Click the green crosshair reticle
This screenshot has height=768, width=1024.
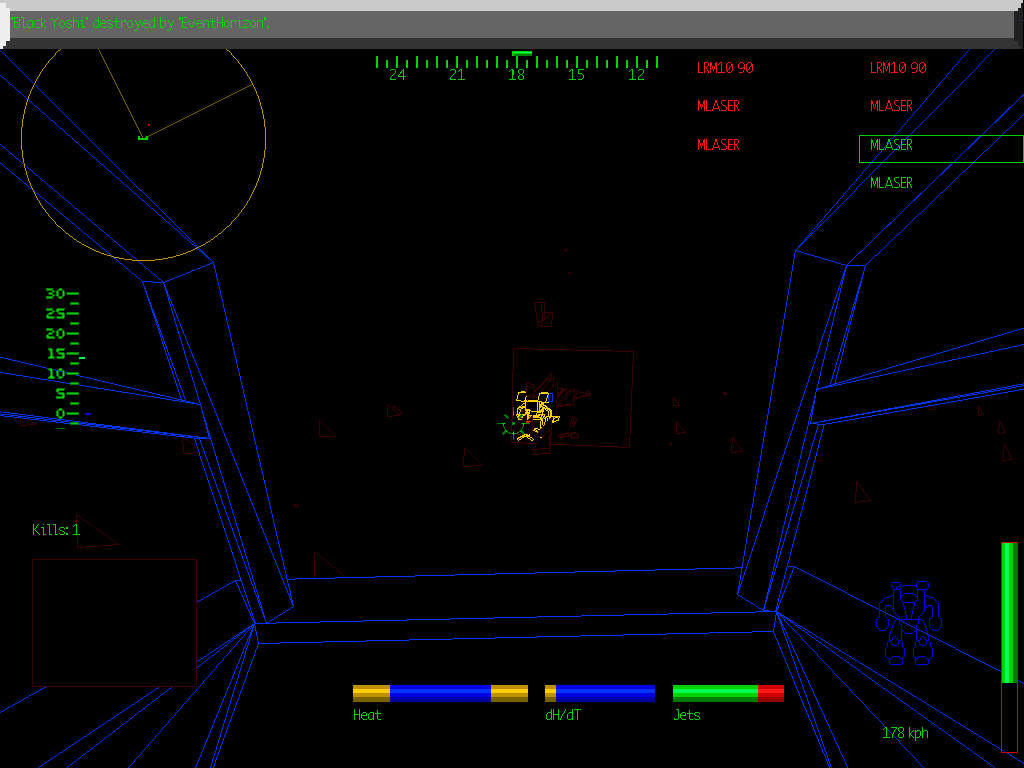[x=514, y=426]
